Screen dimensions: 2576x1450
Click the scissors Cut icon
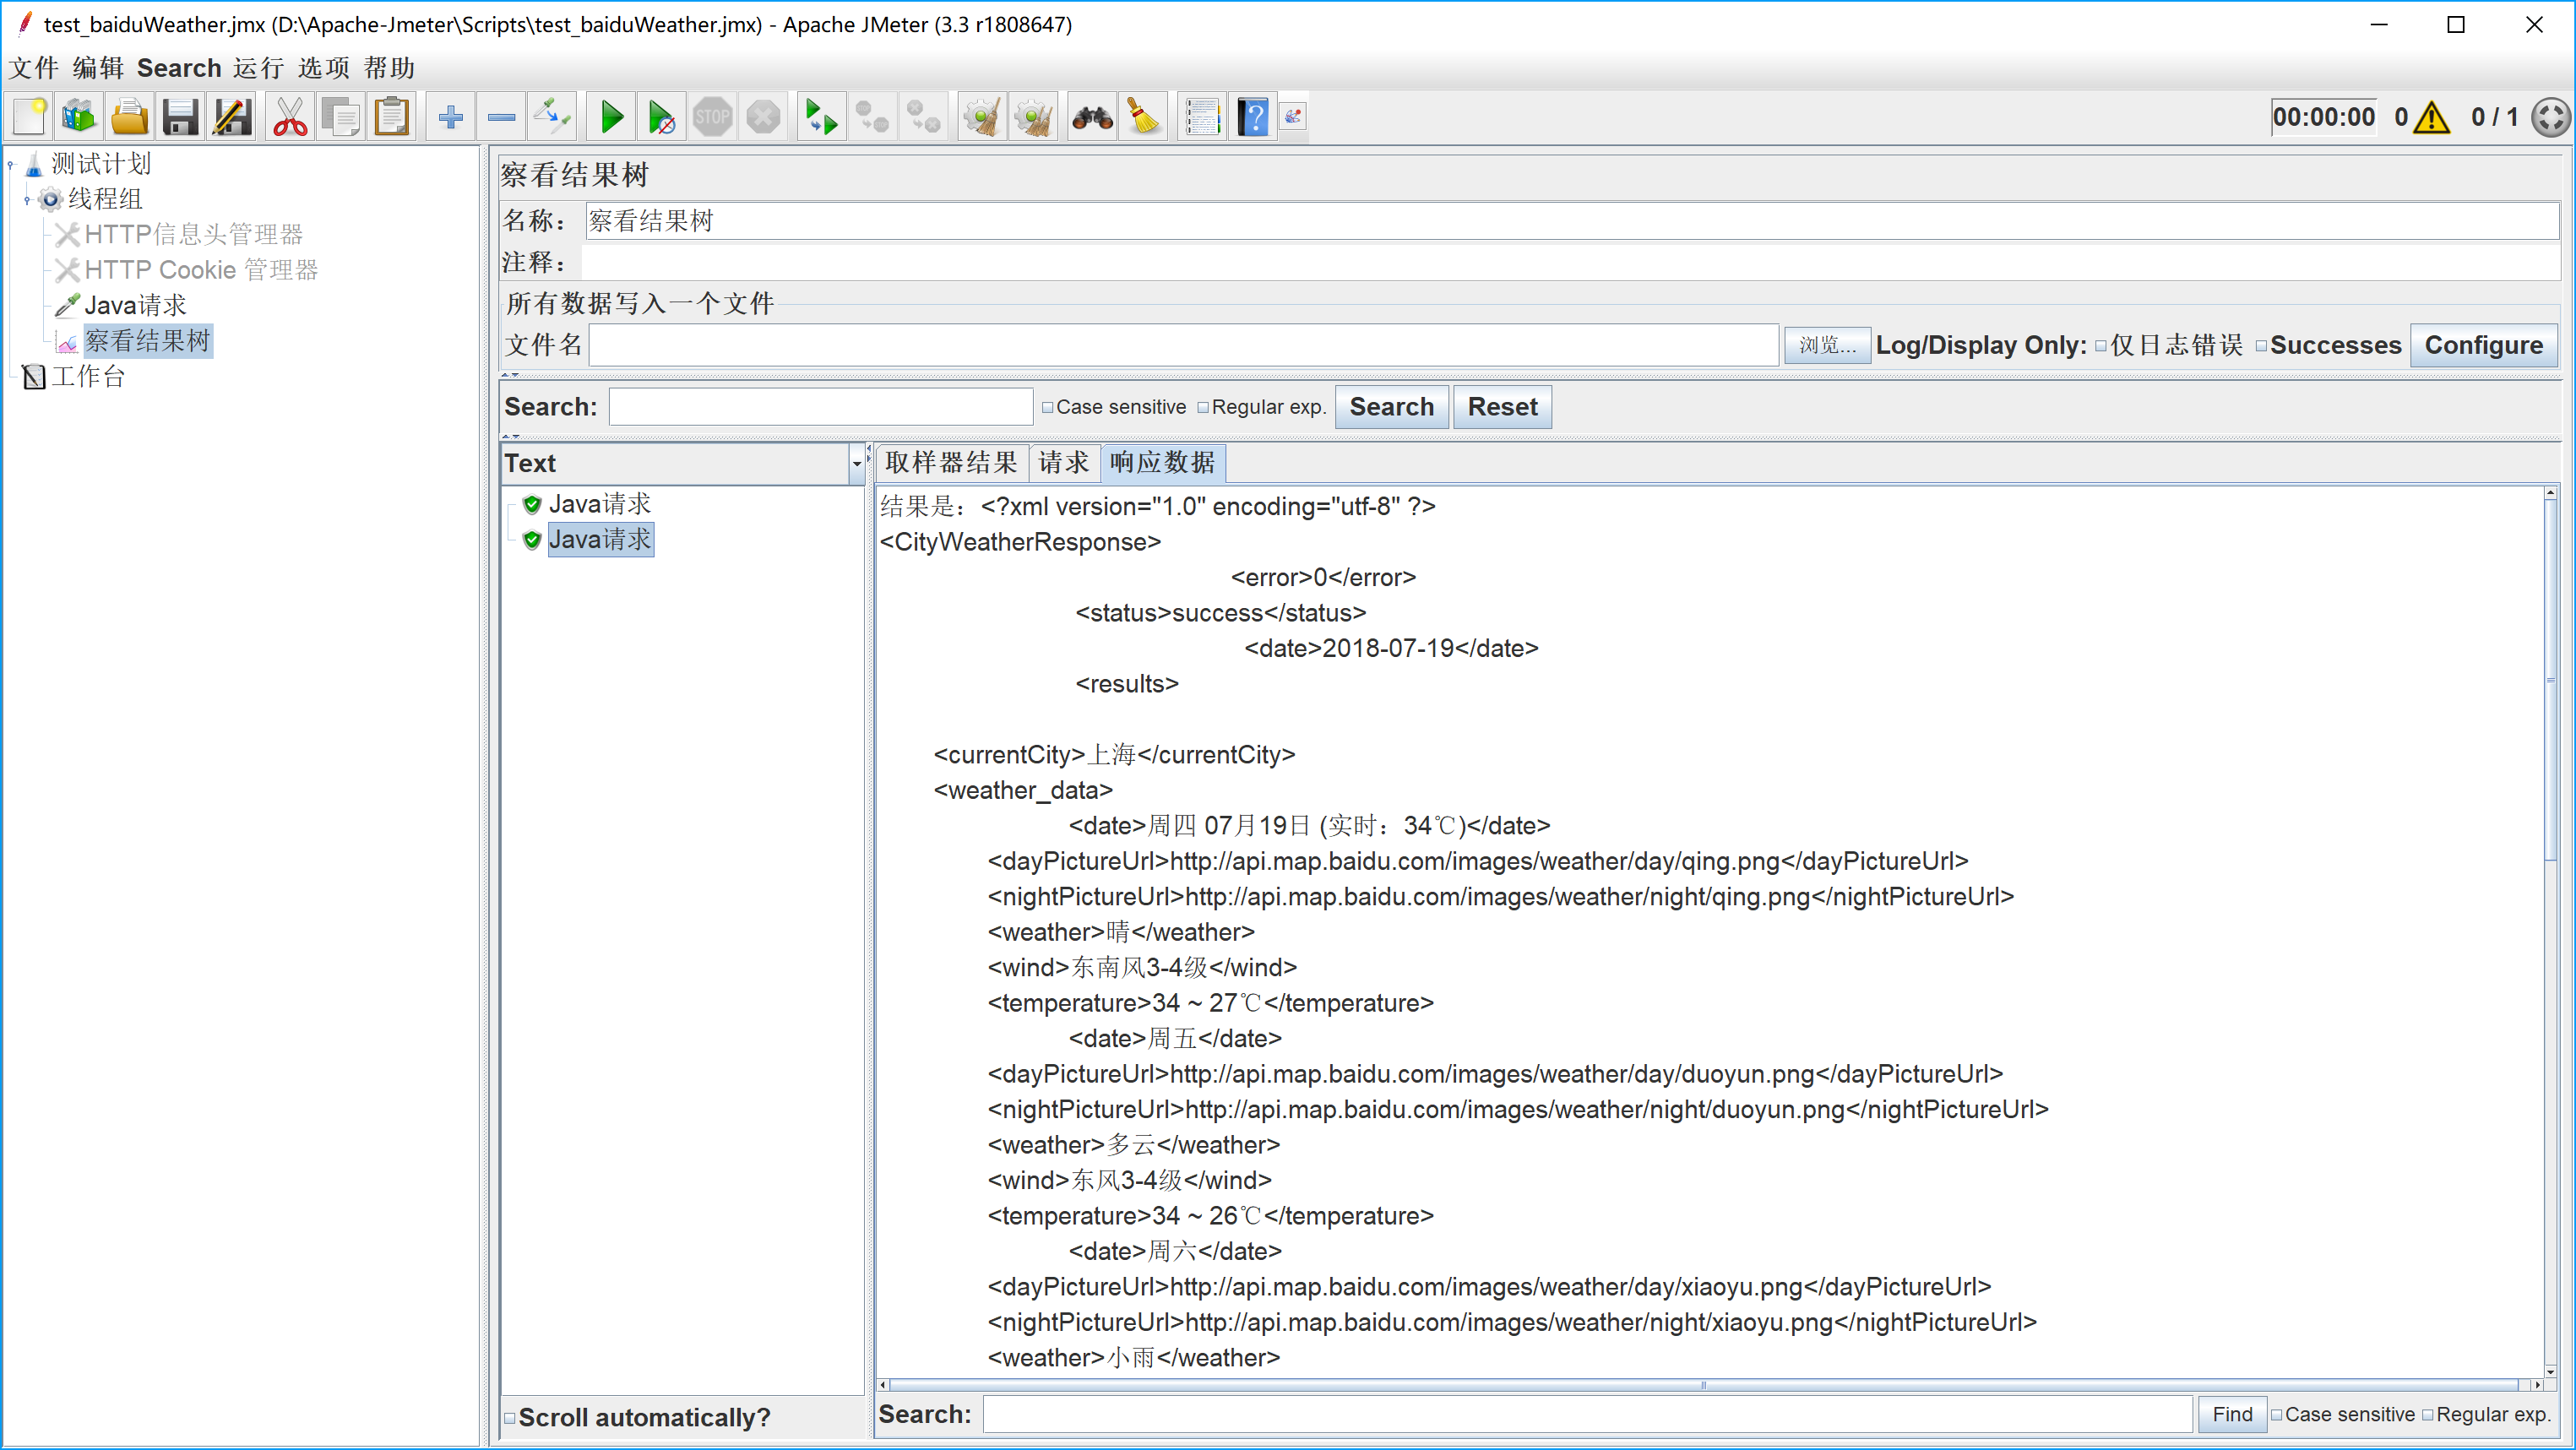point(290,117)
